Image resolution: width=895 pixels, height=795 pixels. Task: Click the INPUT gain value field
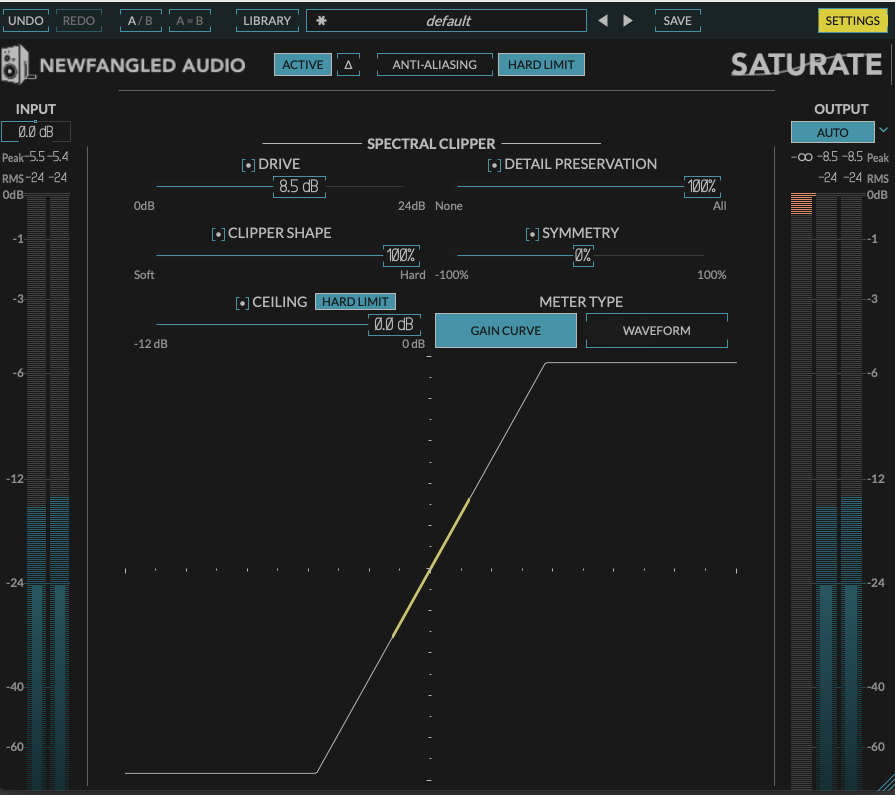[35, 131]
